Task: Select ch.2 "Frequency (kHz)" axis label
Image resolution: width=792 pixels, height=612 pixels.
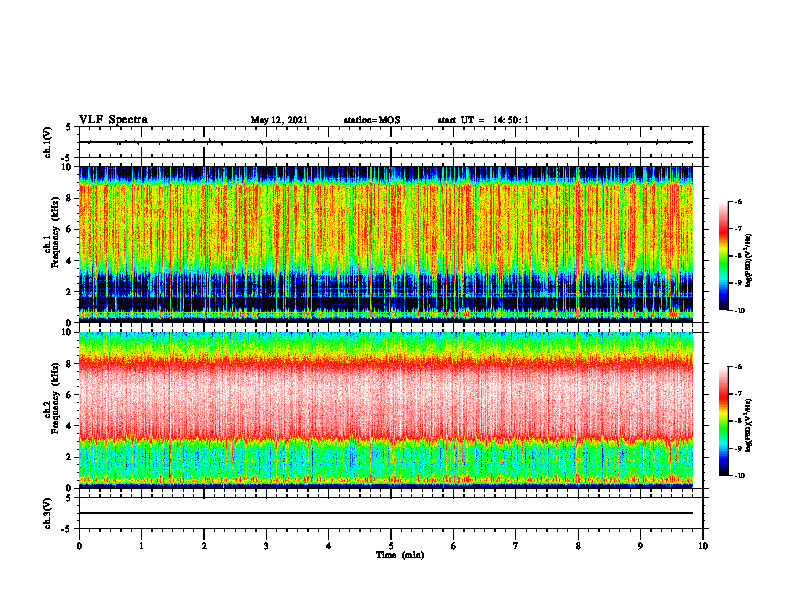Action: coord(55,398)
